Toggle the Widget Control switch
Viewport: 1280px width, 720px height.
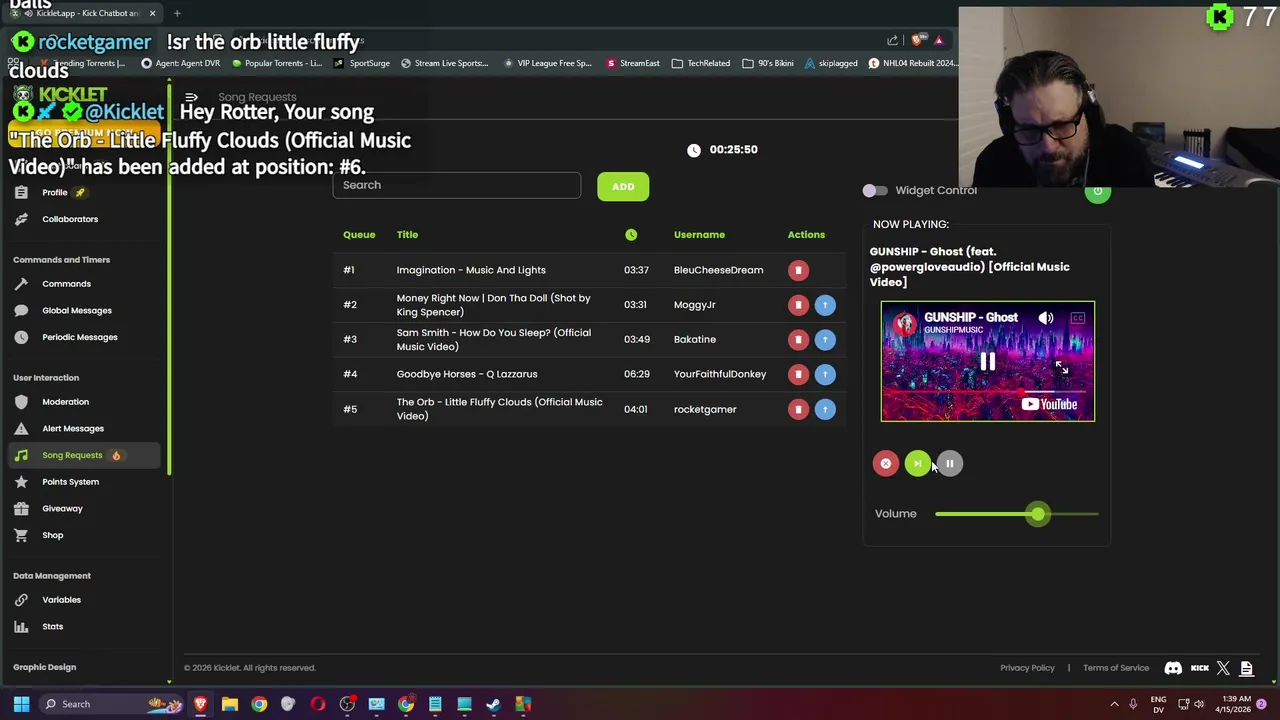click(x=875, y=191)
